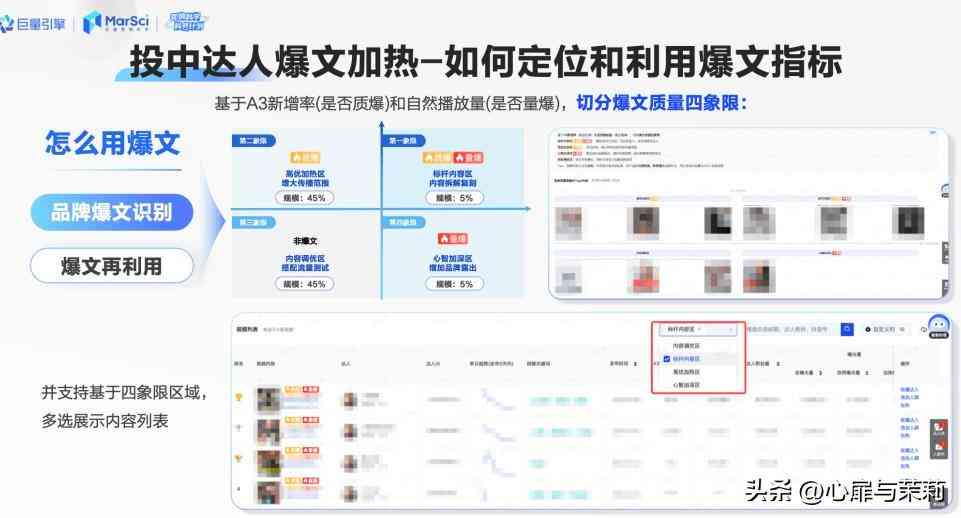
Task: Click 规模: 5% pill under 标杆内容区
Action: pyautogui.click(x=454, y=198)
